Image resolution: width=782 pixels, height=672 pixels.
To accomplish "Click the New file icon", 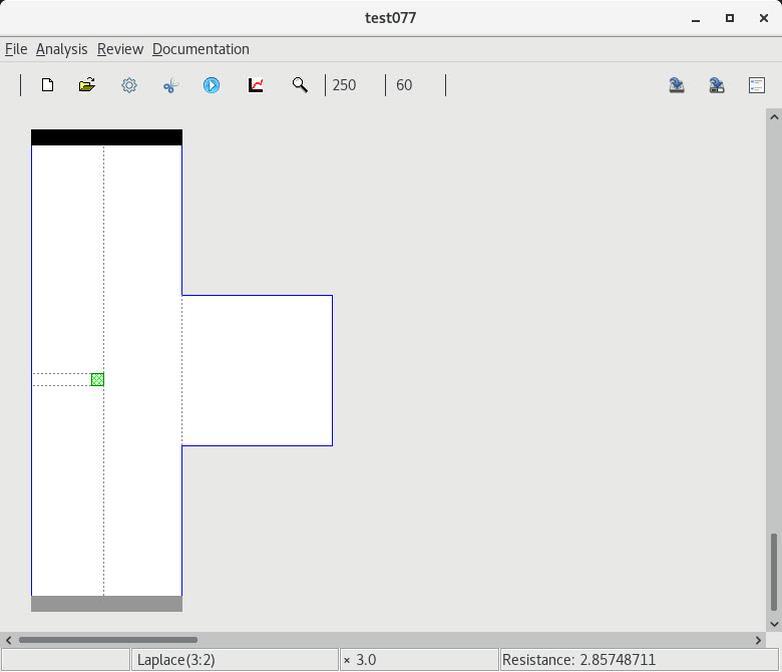I will [47, 85].
